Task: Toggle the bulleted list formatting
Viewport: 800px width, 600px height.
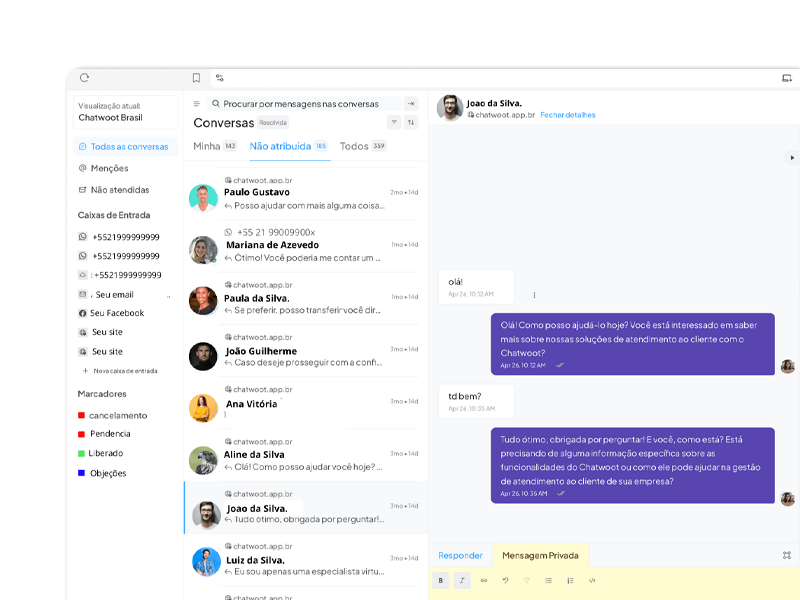Action: pos(548,580)
